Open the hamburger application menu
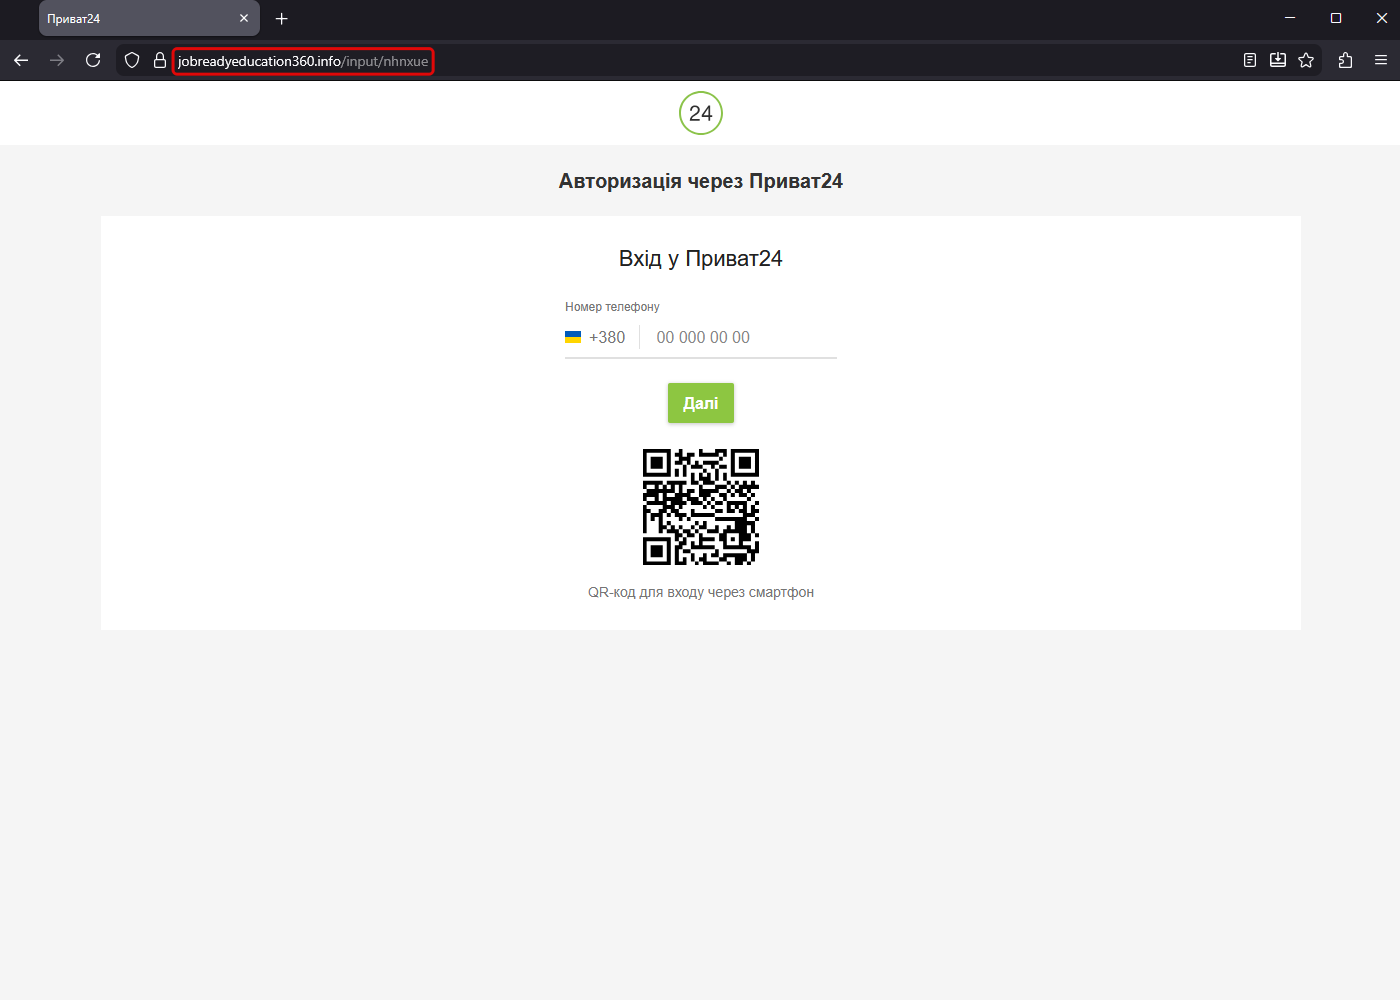 pos(1381,61)
